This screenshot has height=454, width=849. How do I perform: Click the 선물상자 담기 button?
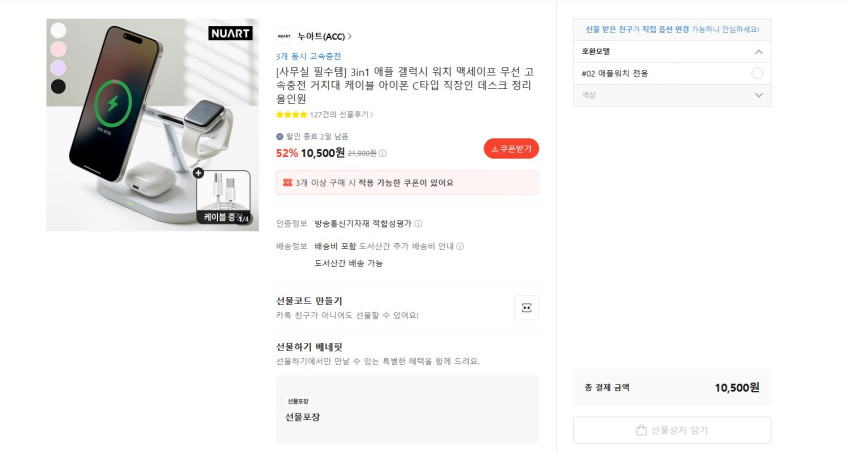tap(671, 430)
